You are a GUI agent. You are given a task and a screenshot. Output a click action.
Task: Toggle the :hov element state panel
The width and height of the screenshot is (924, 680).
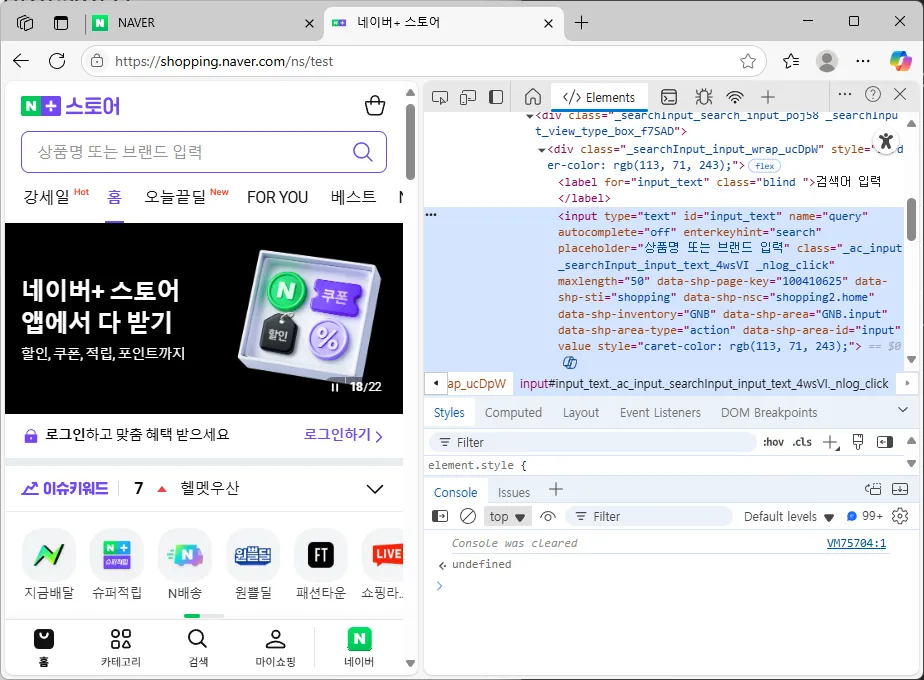[773, 442]
